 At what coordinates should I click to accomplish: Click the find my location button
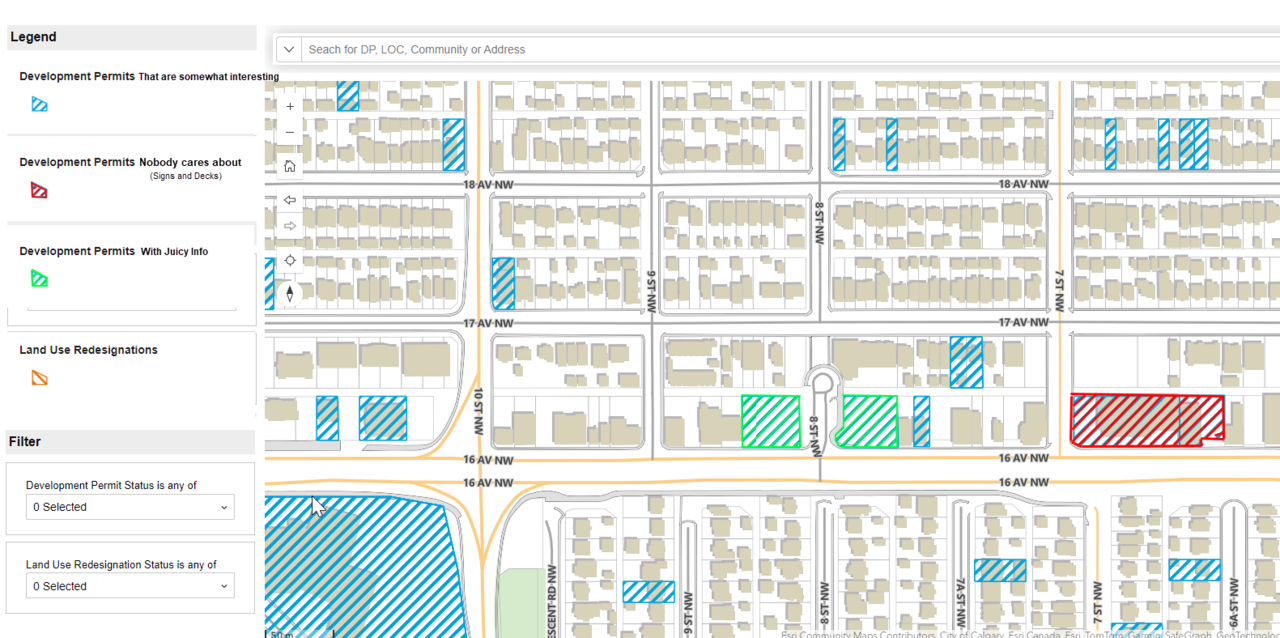pos(290,260)
